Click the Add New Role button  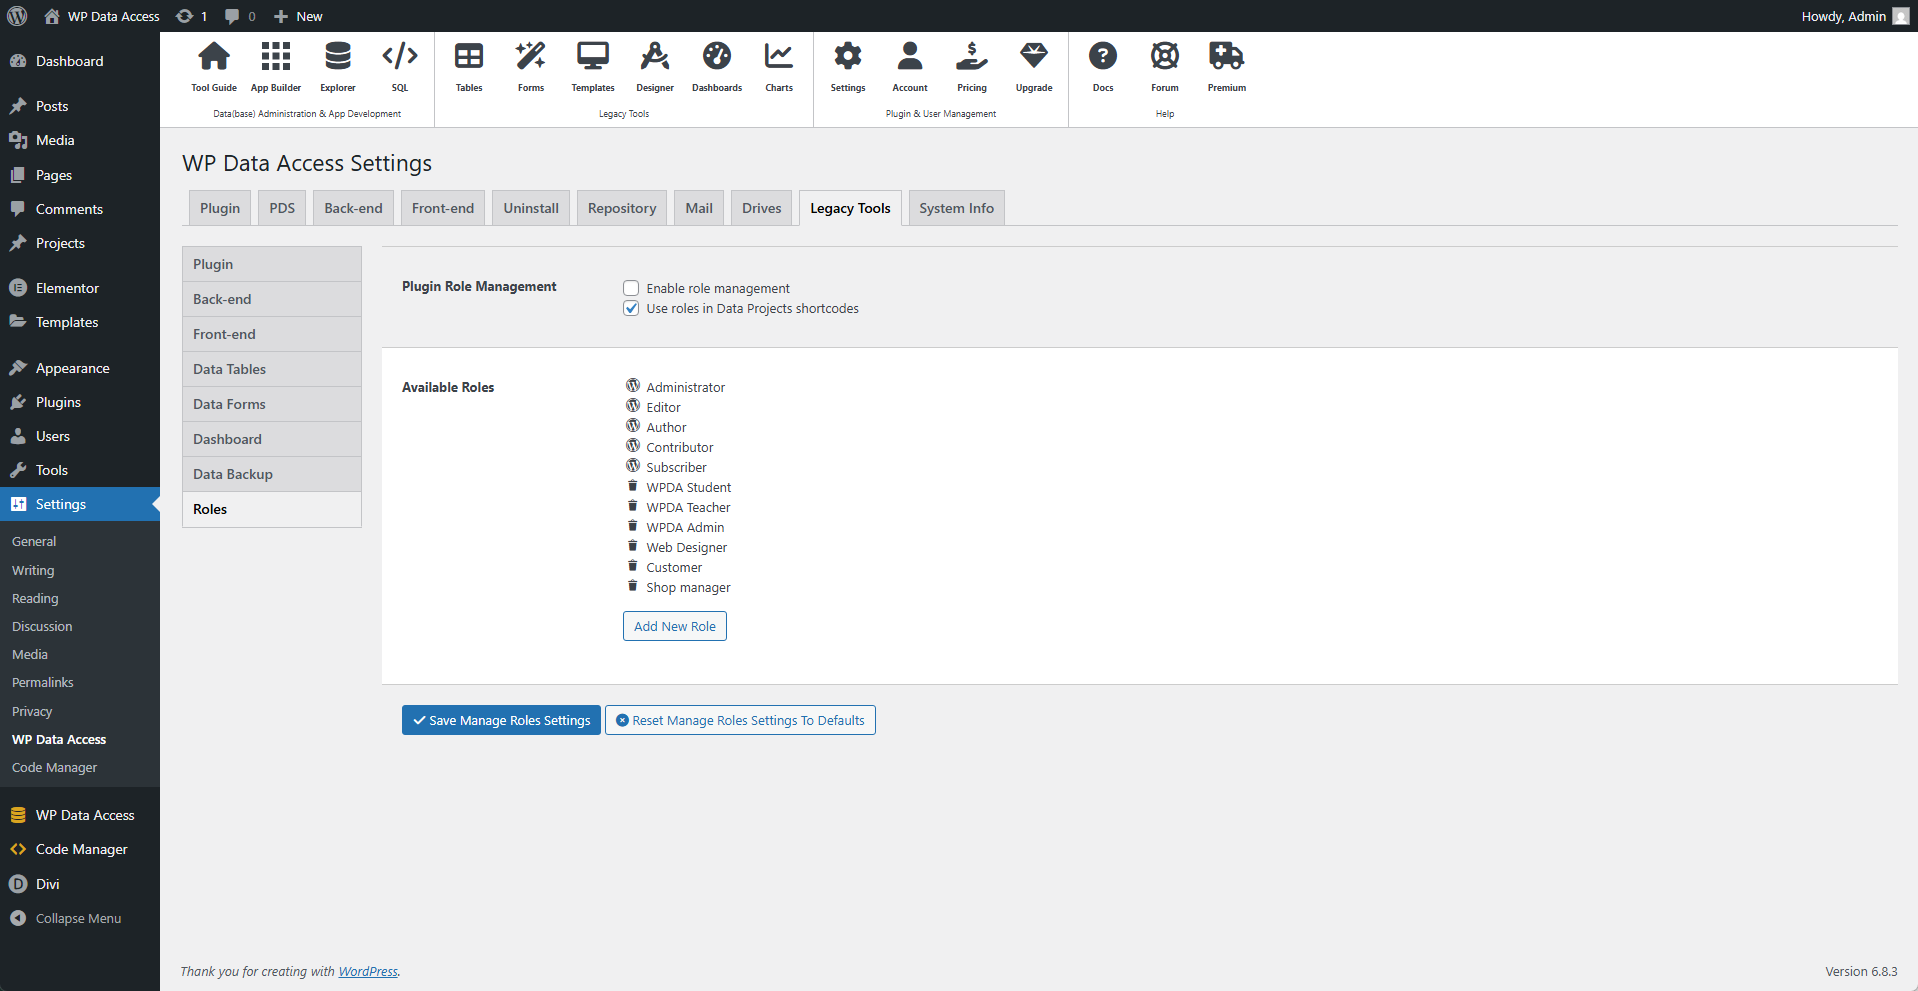[x=674, y=626]
